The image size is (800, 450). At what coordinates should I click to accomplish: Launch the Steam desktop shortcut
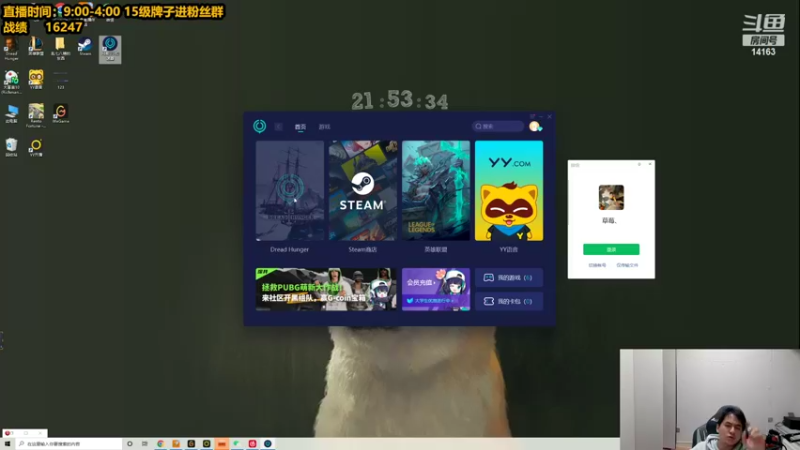85,46
